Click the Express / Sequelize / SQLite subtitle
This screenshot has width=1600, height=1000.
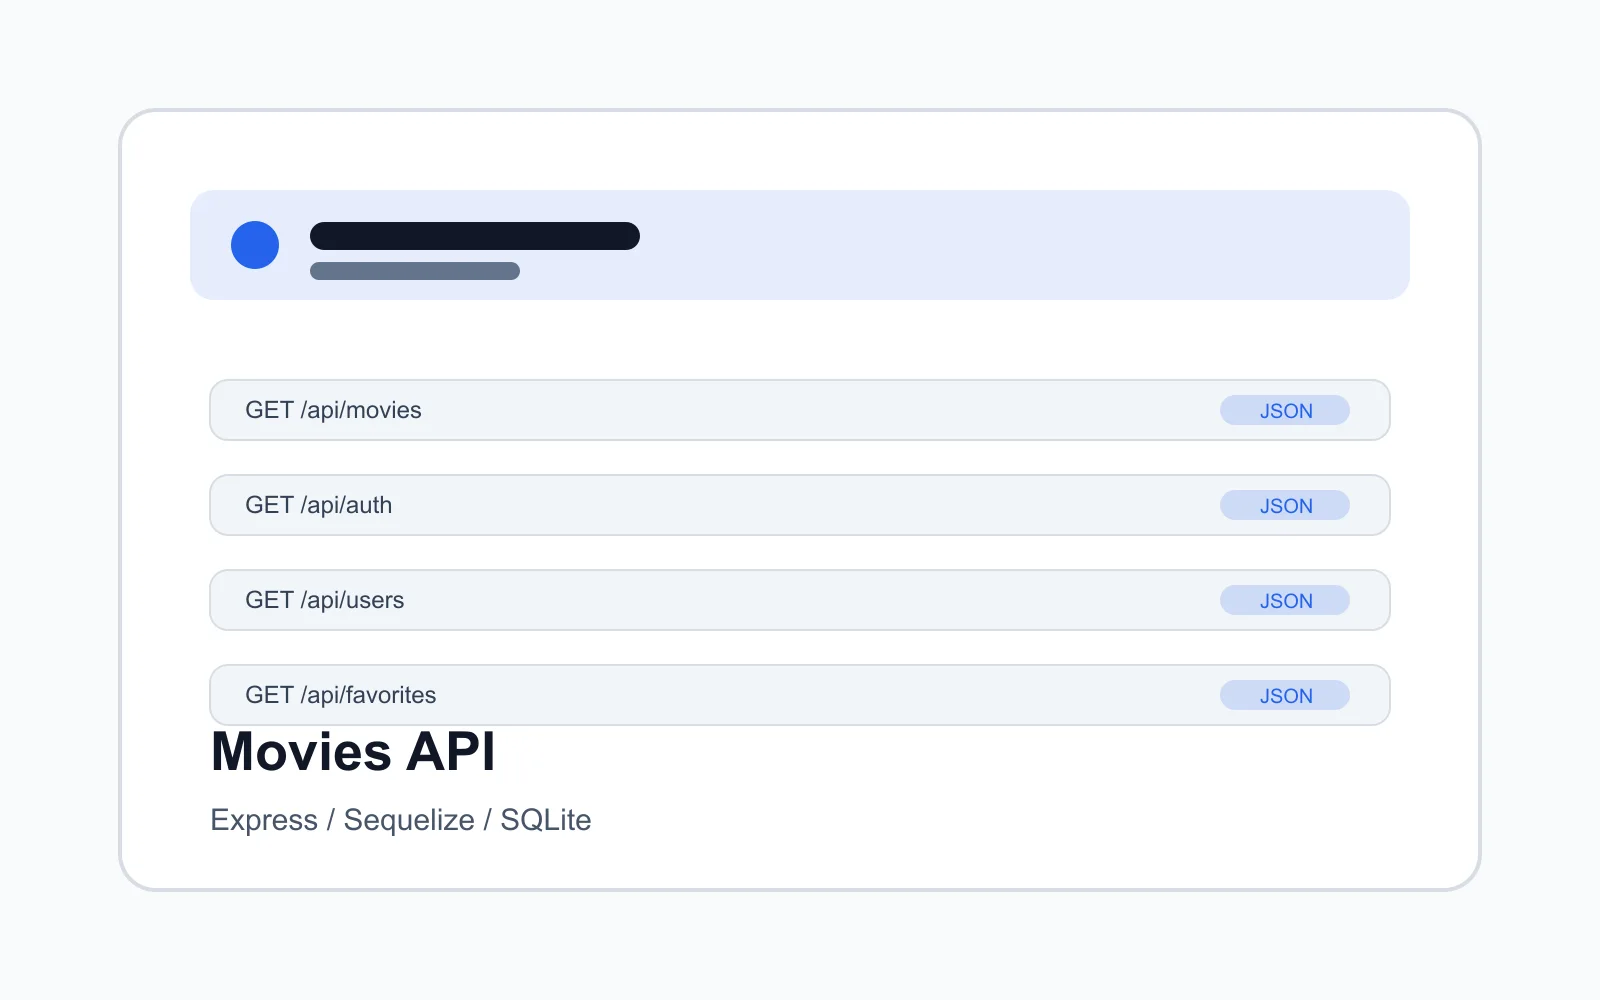tap(401, 820)
